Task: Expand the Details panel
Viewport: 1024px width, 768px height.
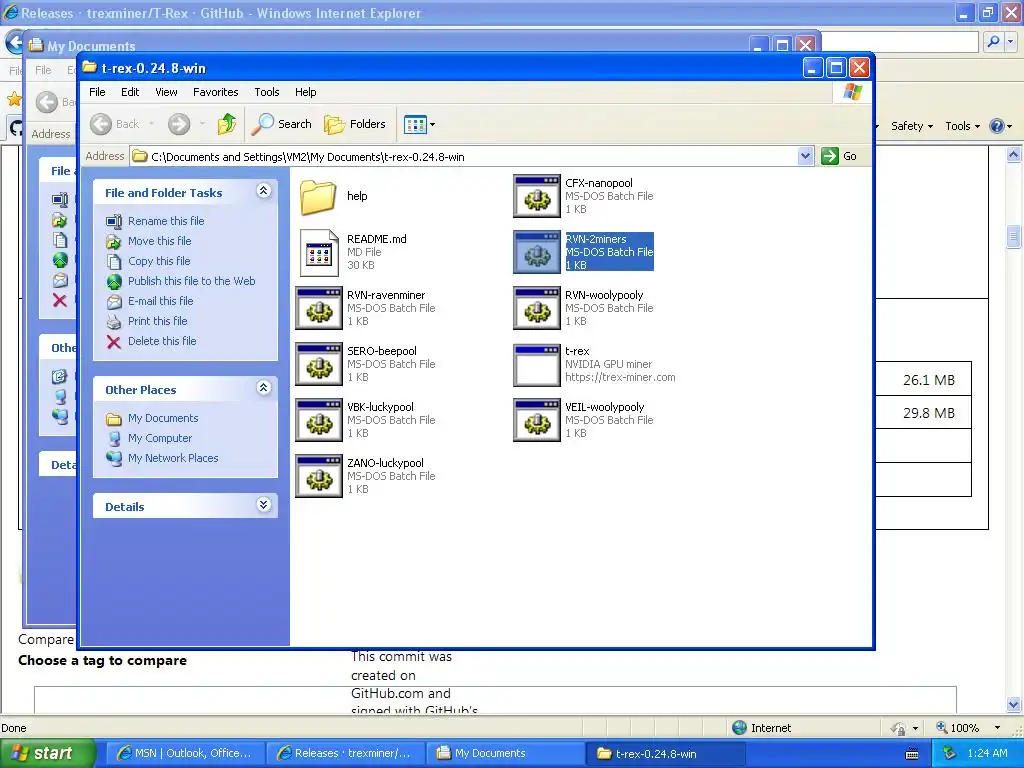Action: (263, 505)
